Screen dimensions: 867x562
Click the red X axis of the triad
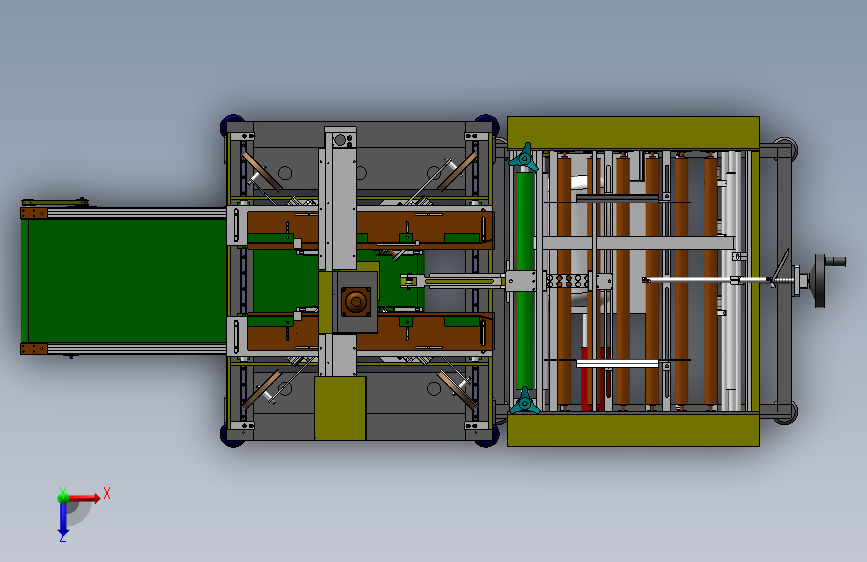pos(83,498)
